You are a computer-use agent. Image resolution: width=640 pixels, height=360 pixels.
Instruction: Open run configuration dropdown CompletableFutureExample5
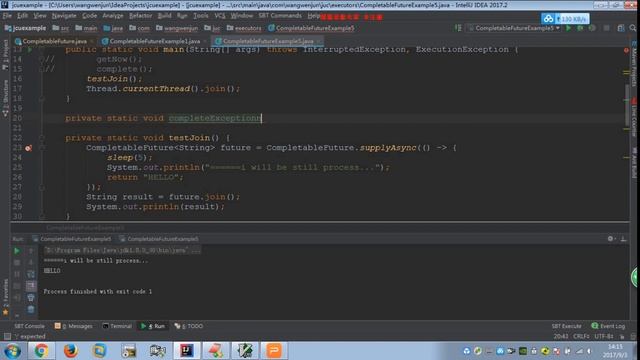(x=514, y=28)
